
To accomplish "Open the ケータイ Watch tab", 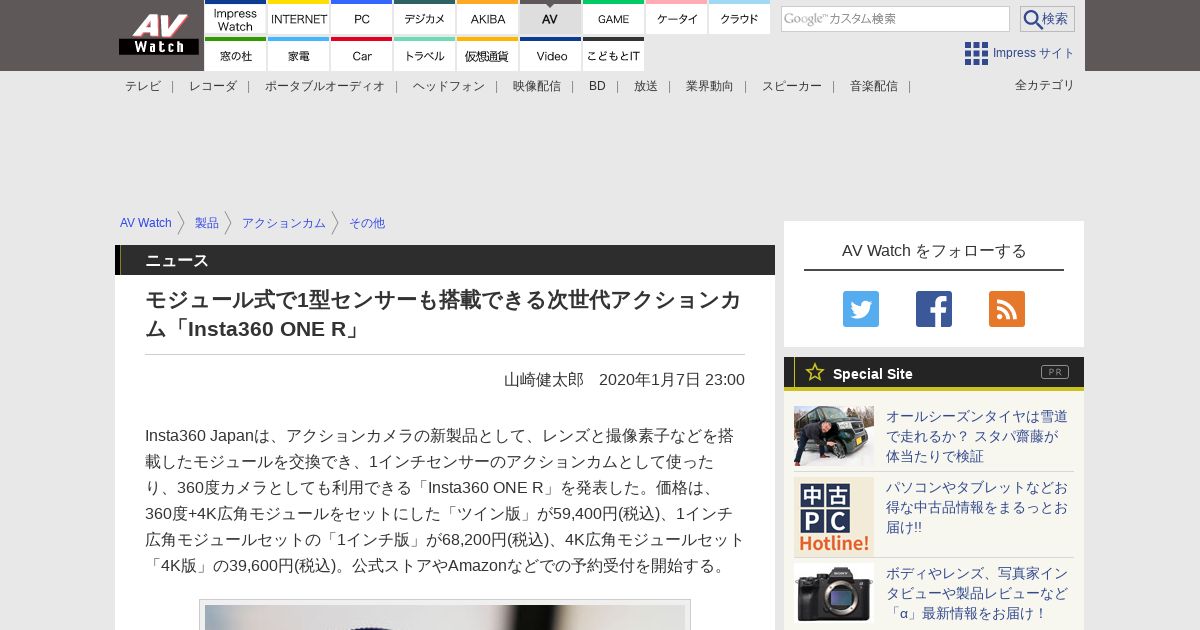I will point(677,17).
